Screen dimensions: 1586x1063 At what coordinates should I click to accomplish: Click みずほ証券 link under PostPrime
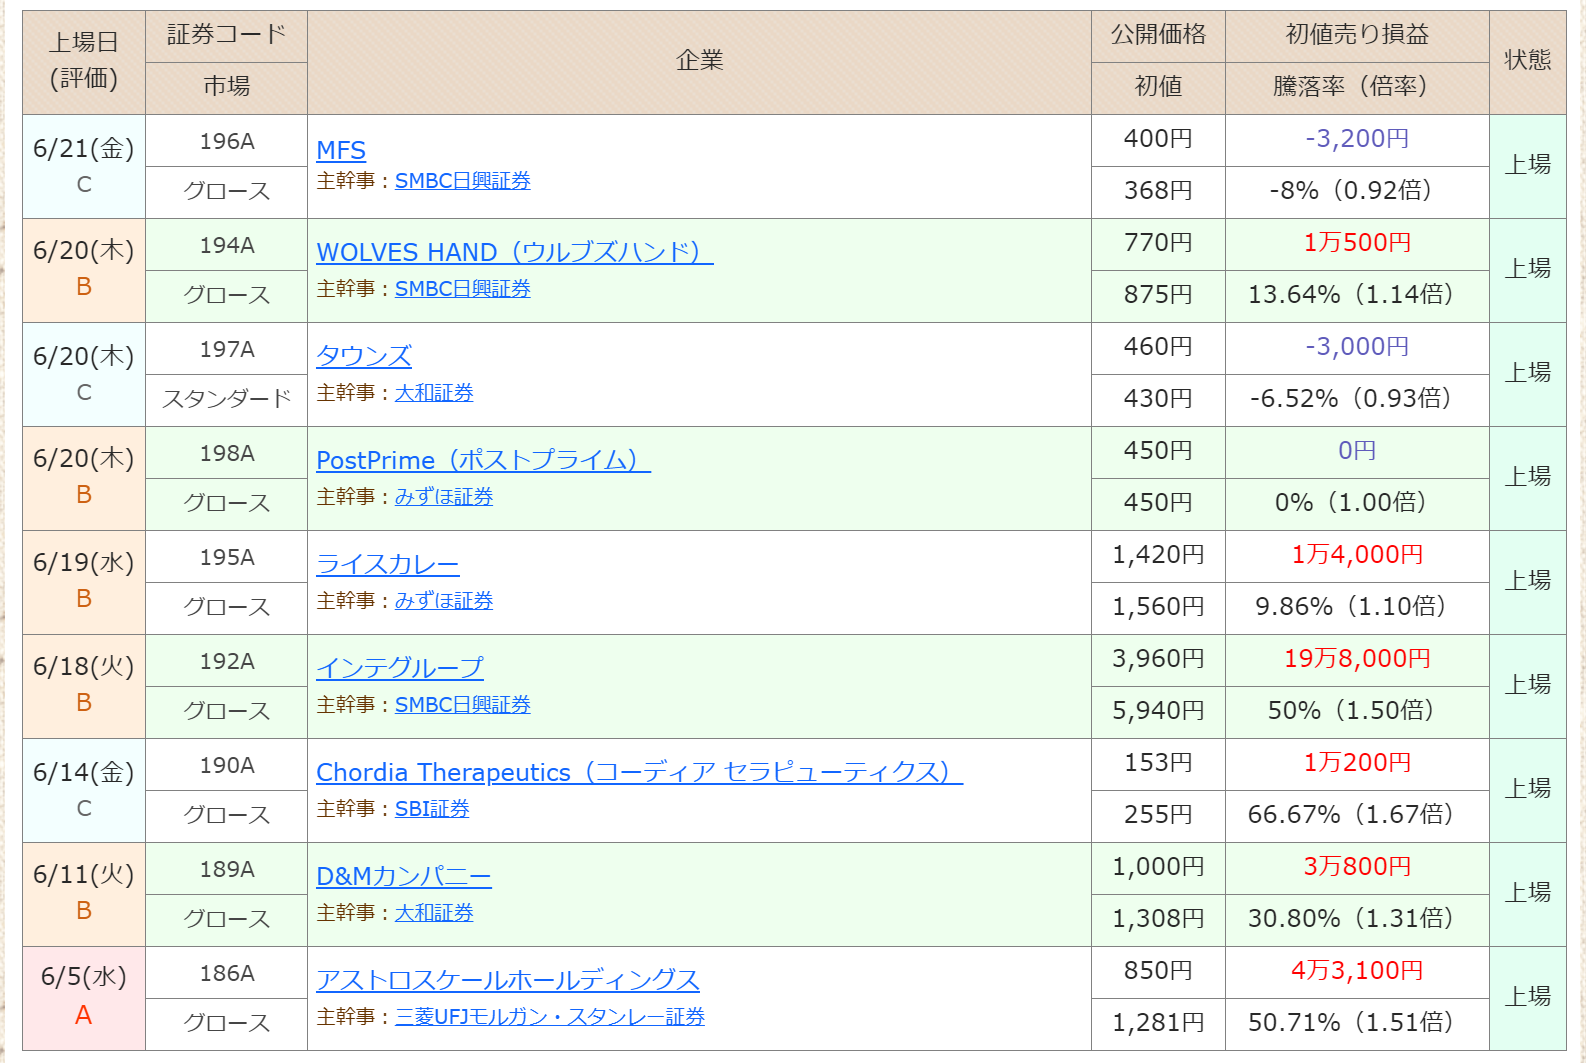point(444,497)
